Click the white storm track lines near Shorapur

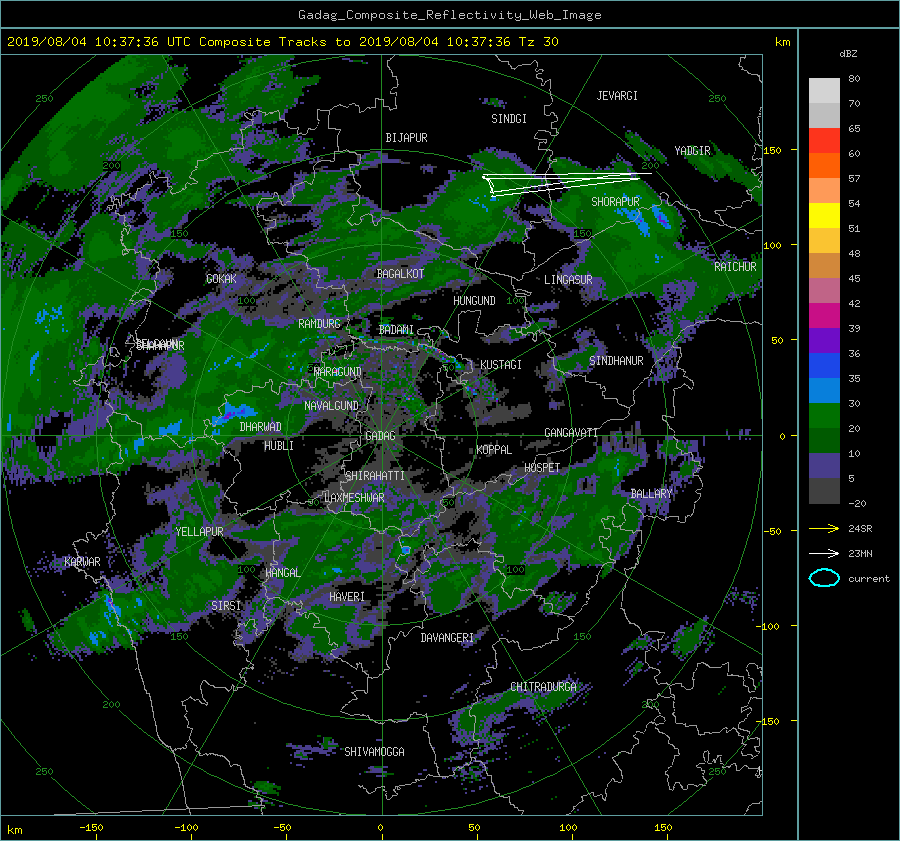[x=565, y=183]
